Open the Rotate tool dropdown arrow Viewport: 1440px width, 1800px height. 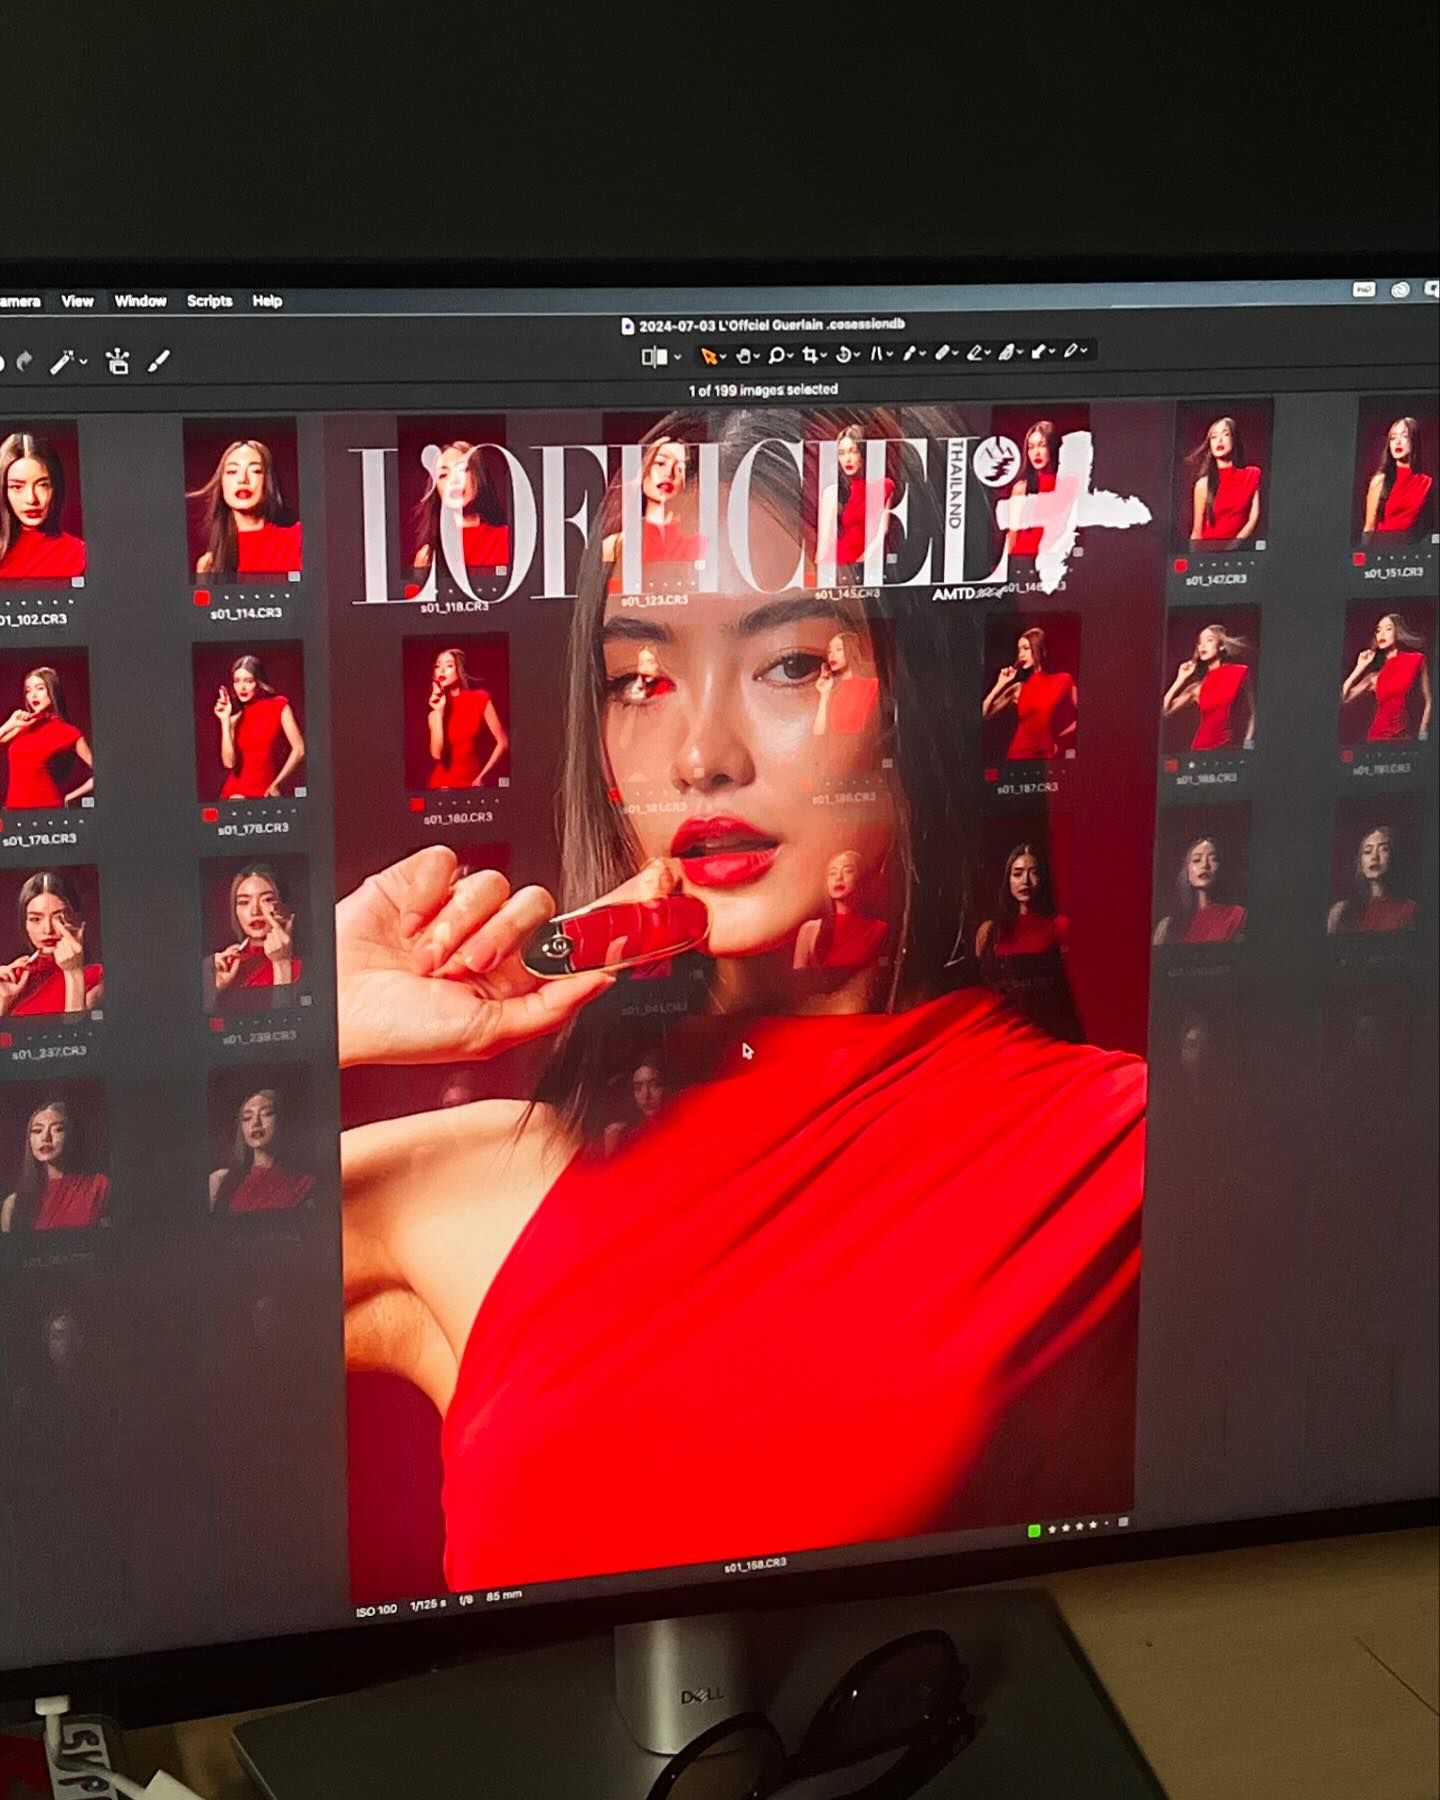point(857,354)
